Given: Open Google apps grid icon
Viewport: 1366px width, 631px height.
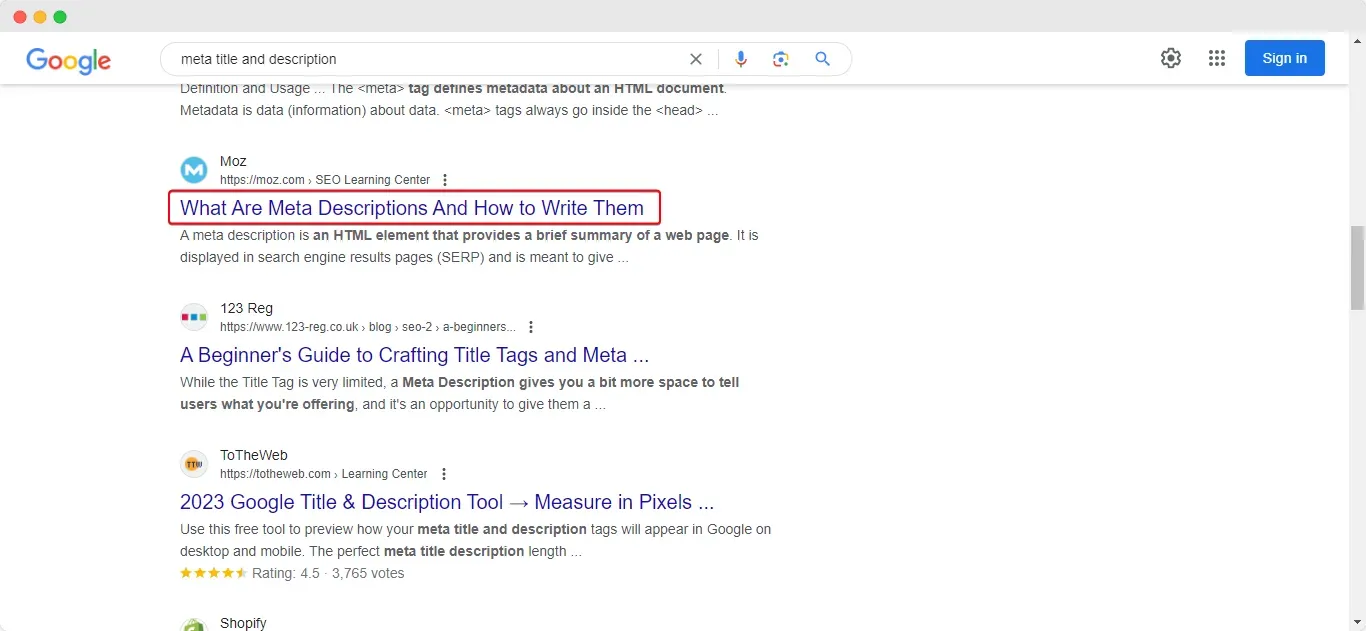Looking at the screenshot, I should click(x=1217, y=58).
